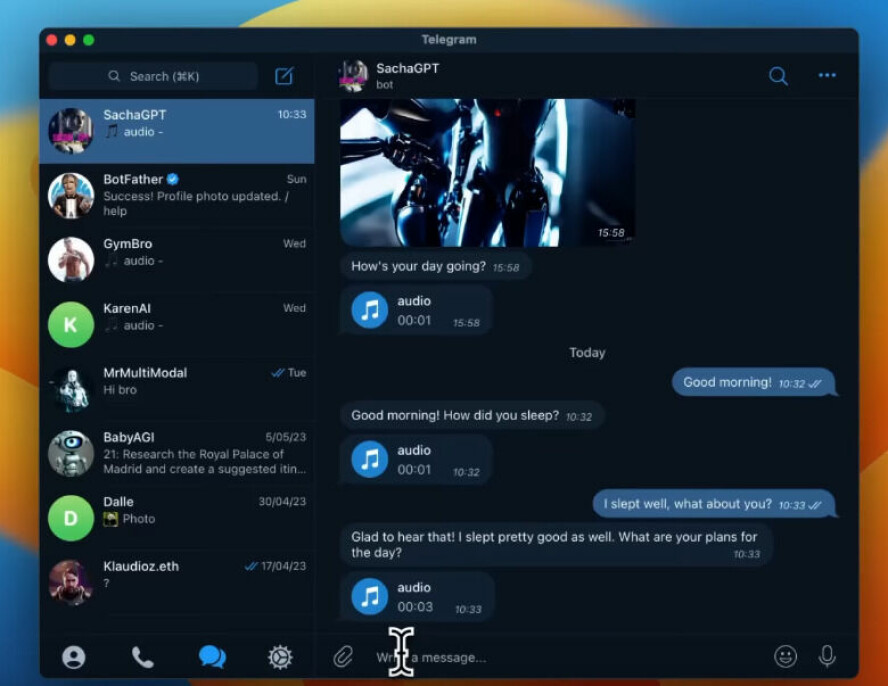Open the robot image in chat

tap(488, 173)
